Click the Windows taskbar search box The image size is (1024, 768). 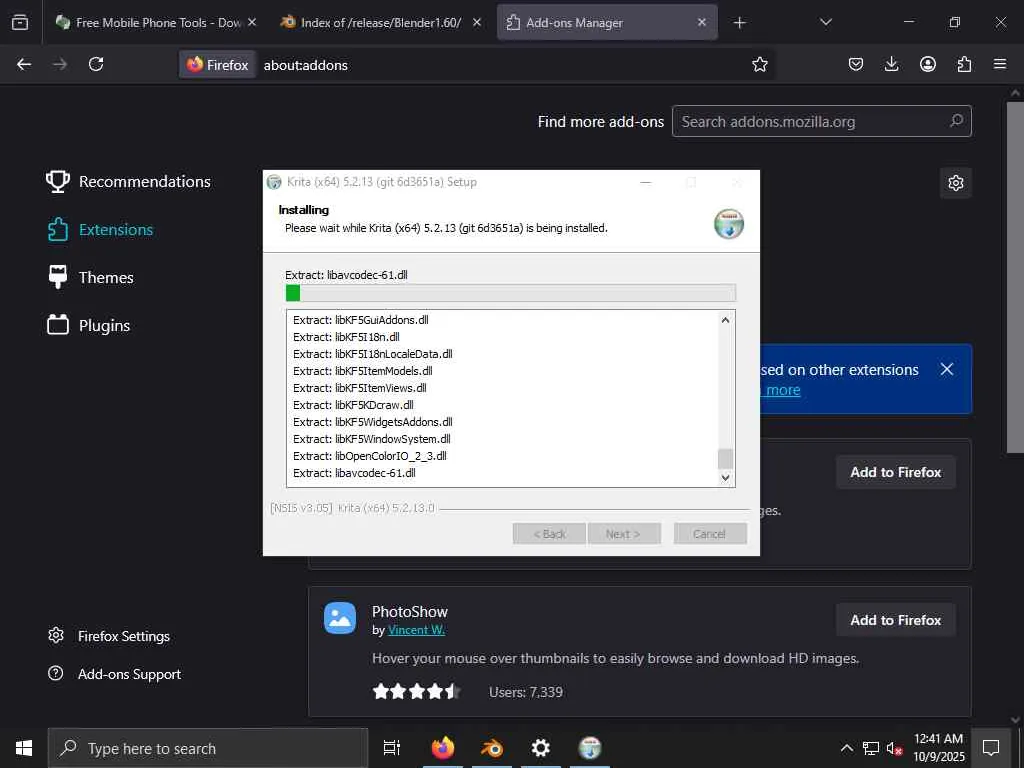(208, 748)
